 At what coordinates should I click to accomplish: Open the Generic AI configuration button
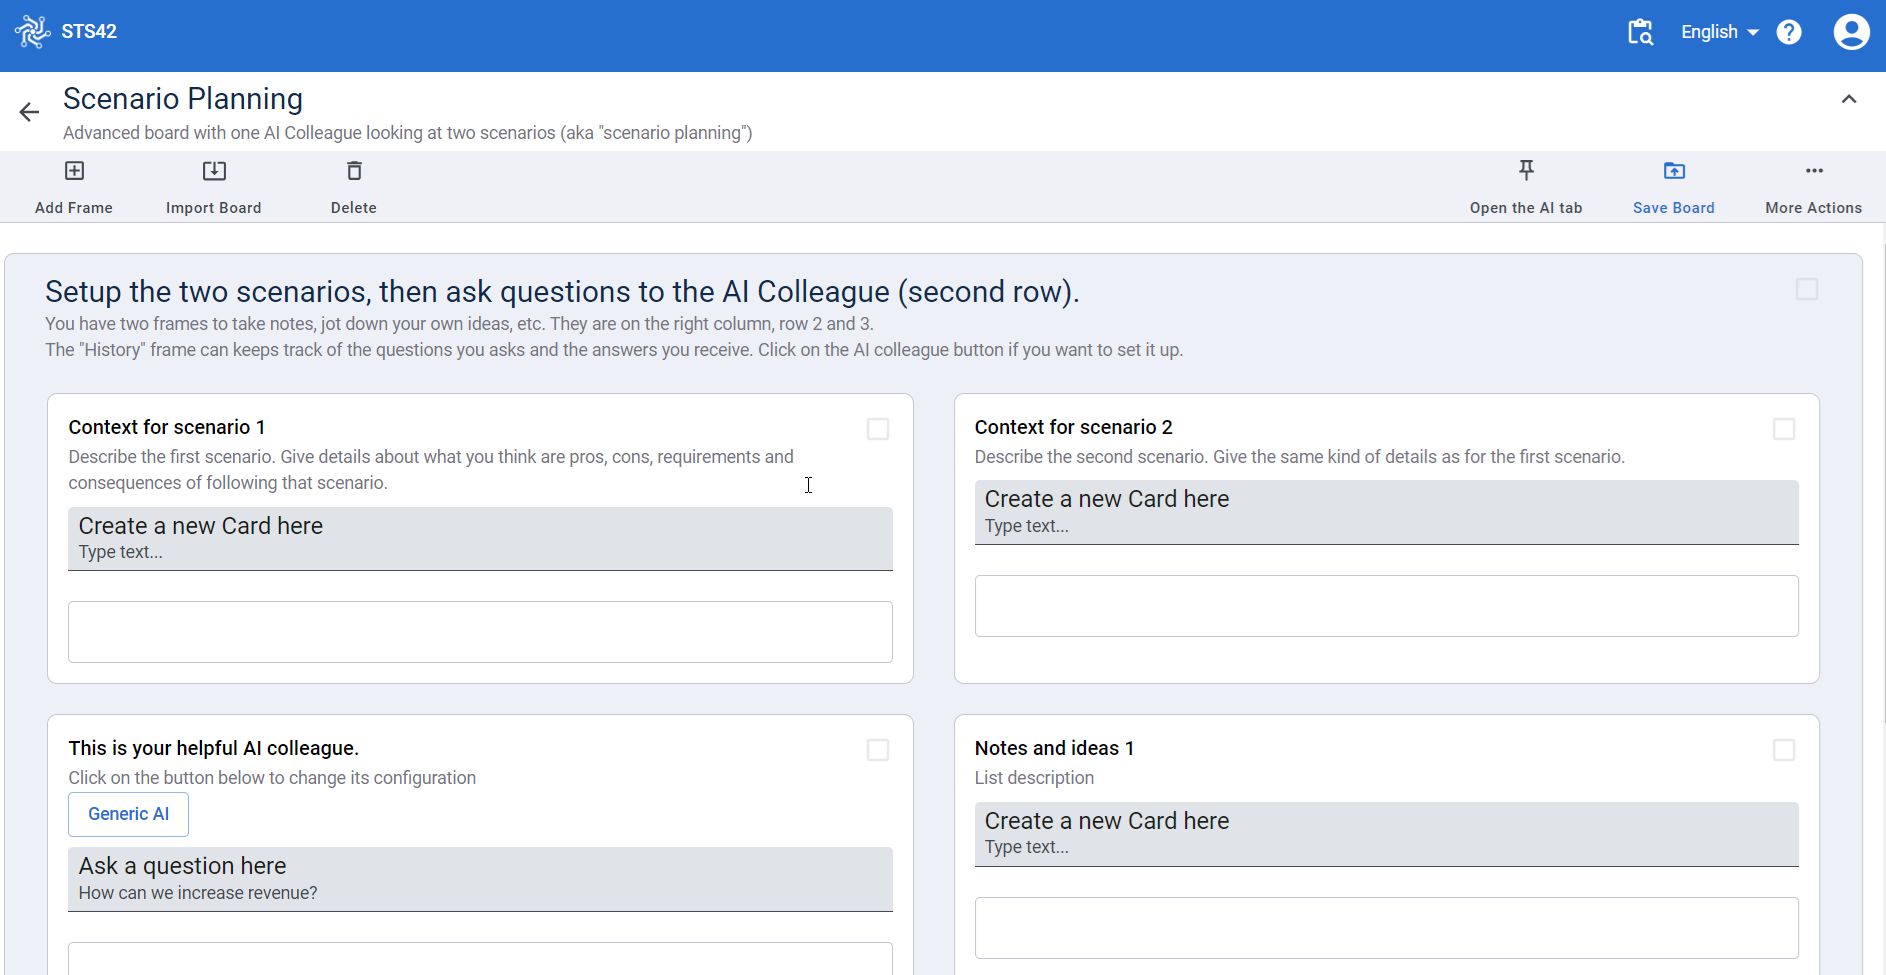(128, 814)
